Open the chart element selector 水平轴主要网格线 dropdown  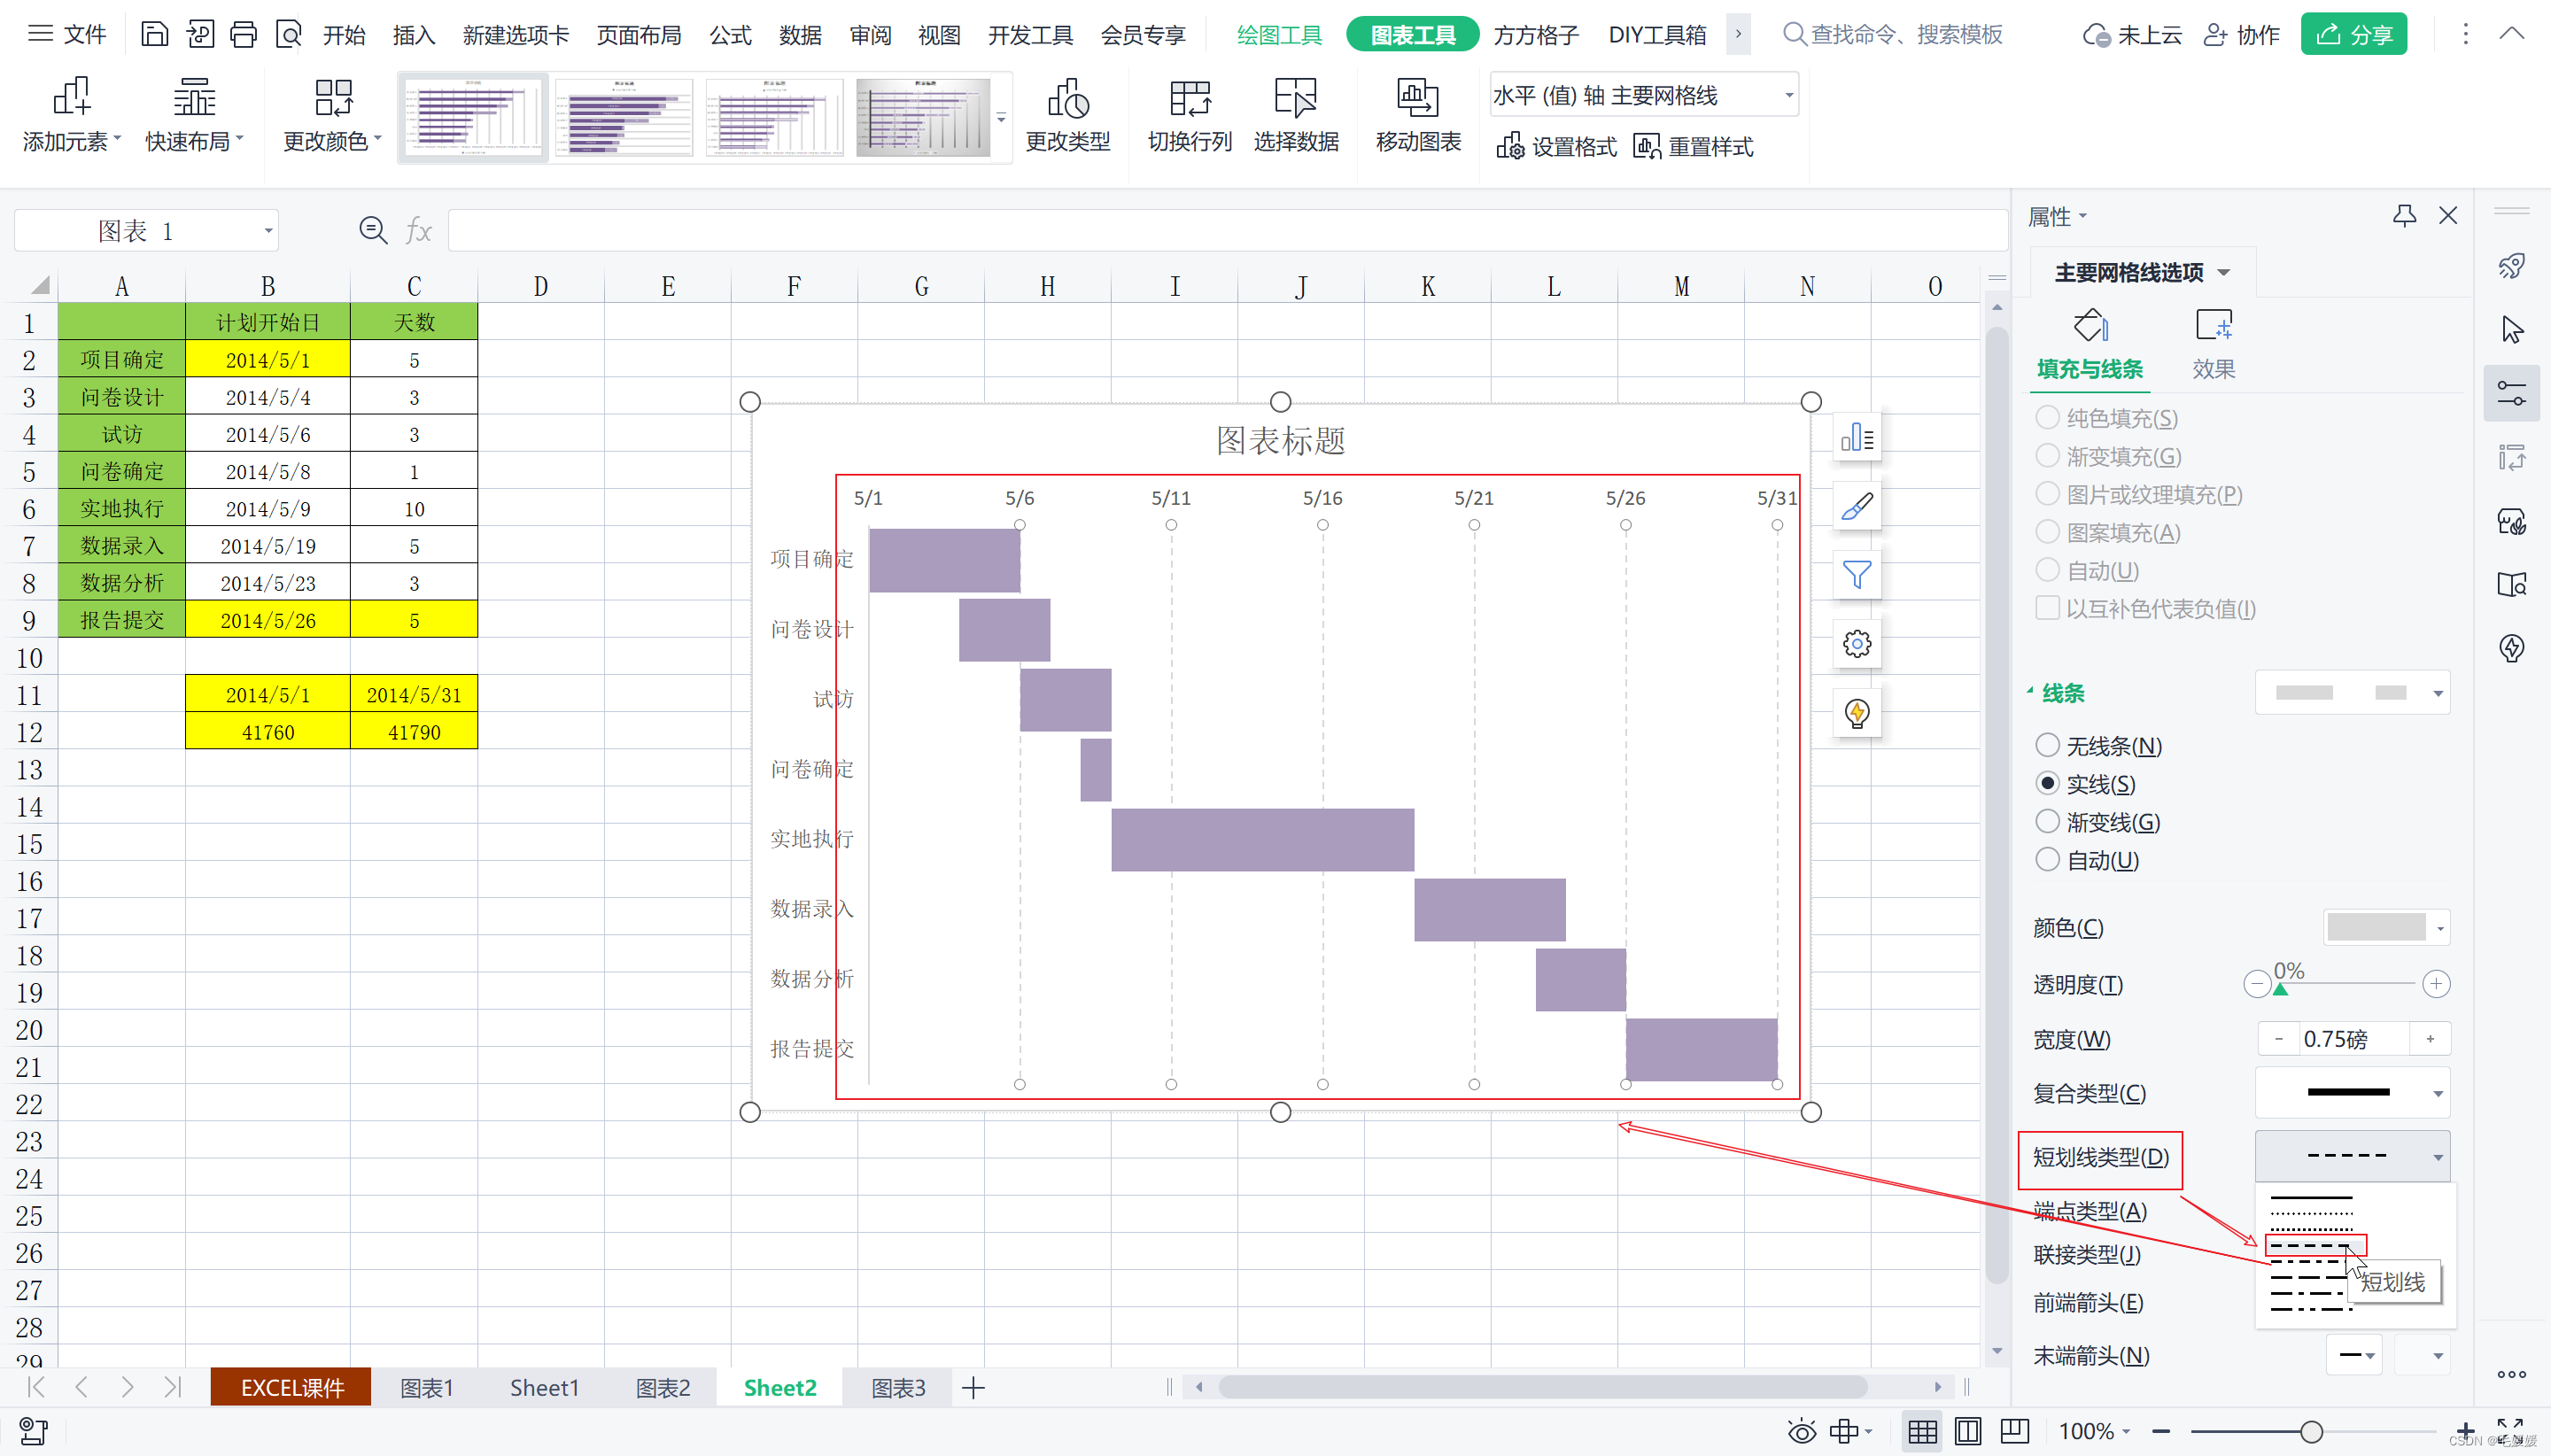tap(1643, 95)
